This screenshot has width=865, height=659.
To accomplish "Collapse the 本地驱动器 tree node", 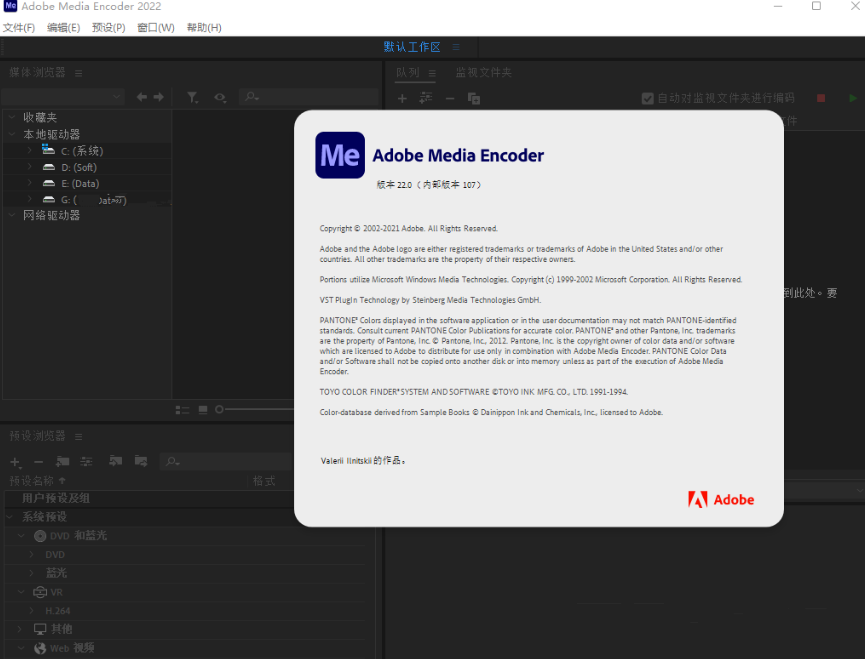I will (12, 134).
